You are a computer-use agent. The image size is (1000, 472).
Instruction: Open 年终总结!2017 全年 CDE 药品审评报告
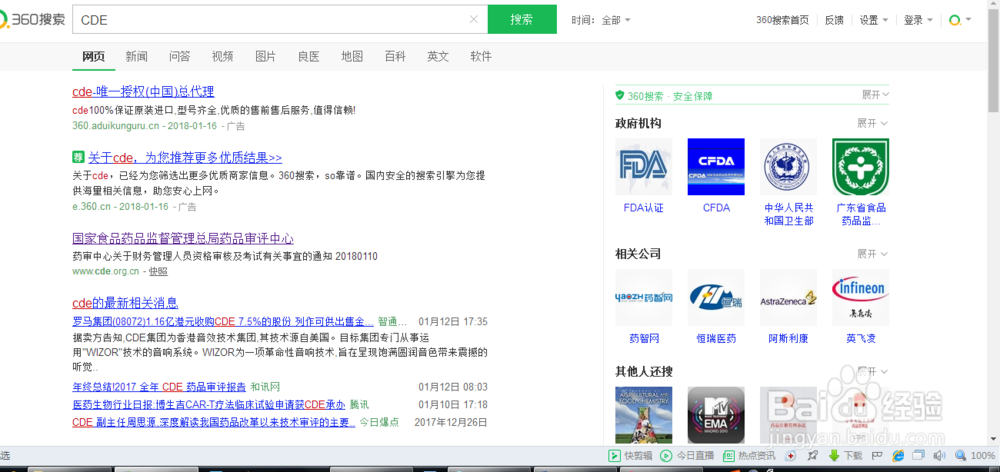[159, 387]
